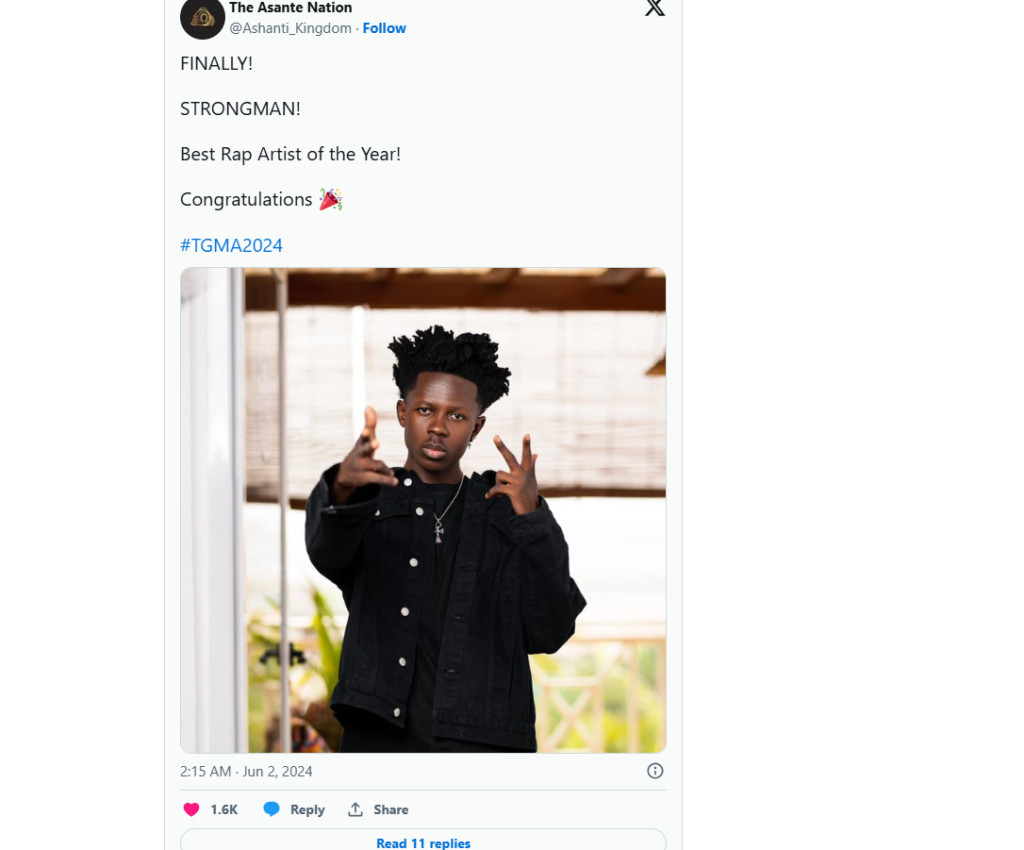Click the blue reply speech bubble icon
This screenshot has height=850, width=1024.
pos(271,809)
